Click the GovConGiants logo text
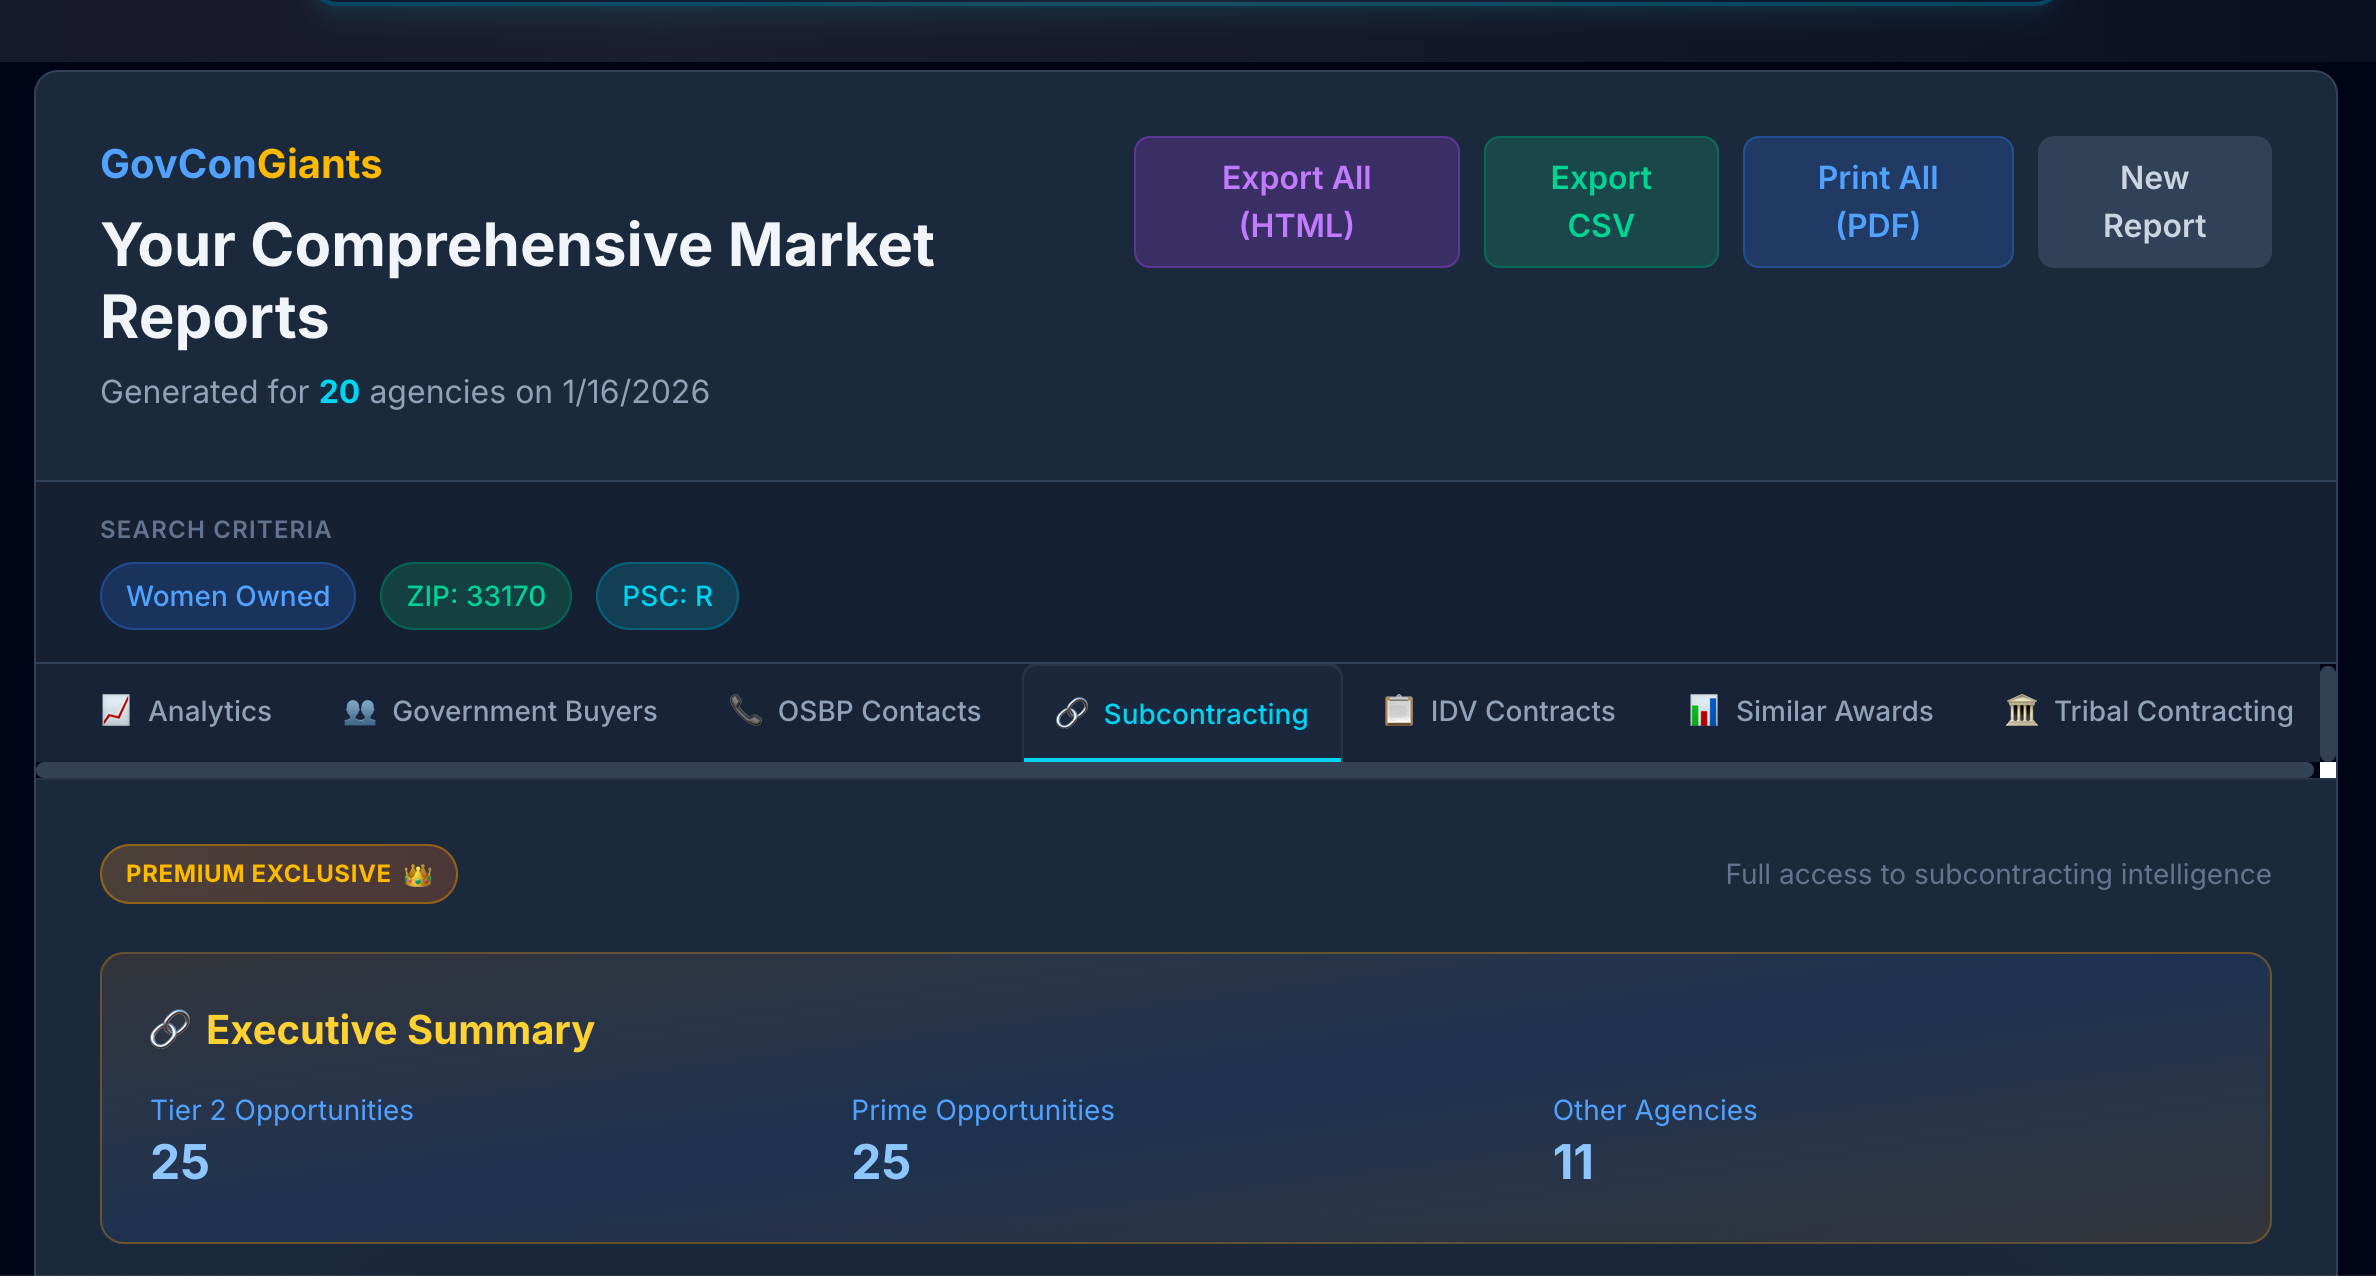This screenshot has height=1276, width=2376. pos(240,163)
